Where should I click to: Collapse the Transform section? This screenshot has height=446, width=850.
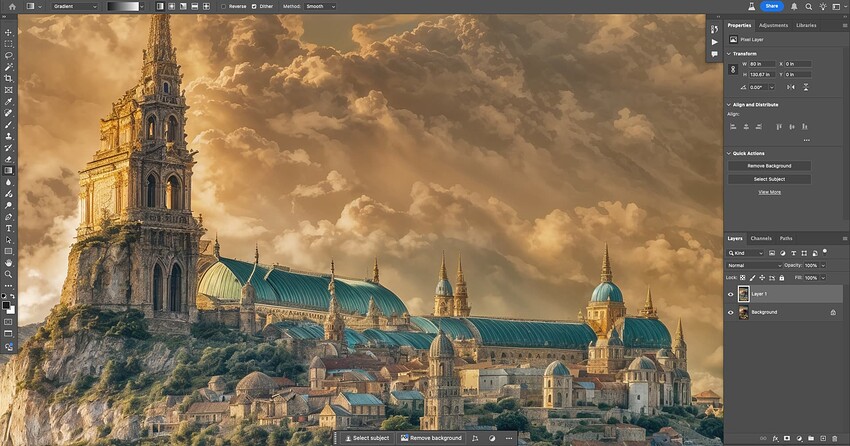coord(729,54)
